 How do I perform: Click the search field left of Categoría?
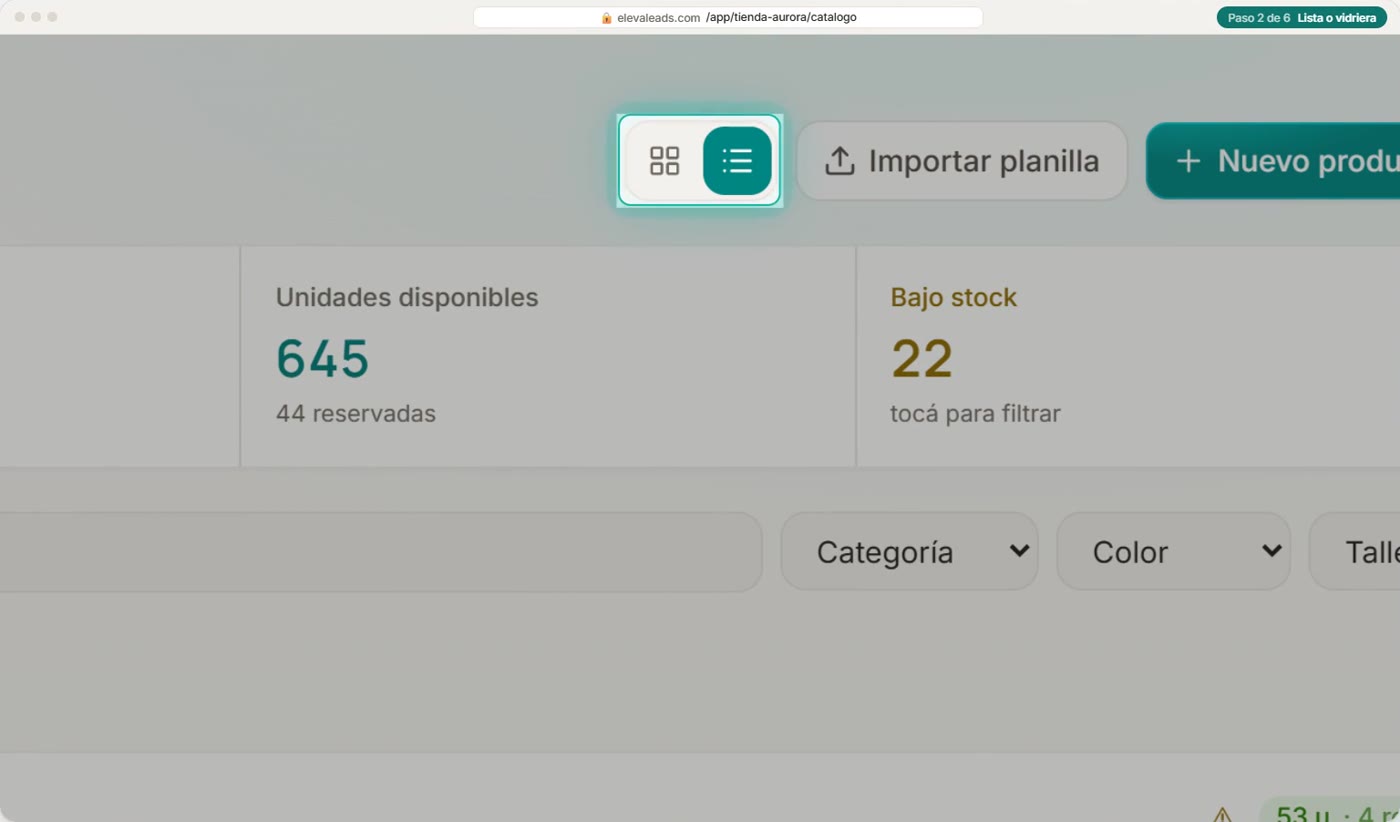pos(380,551)
